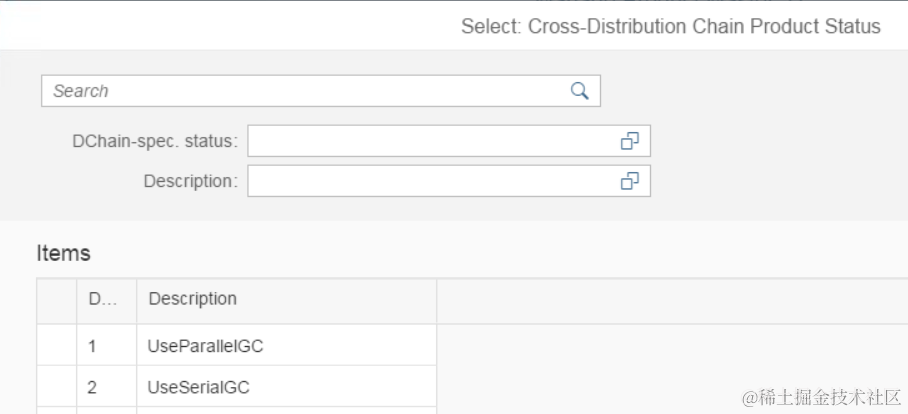Screen dimensions: 908x414
Task: Click the "Description:" field label
Action: (190, 181)
